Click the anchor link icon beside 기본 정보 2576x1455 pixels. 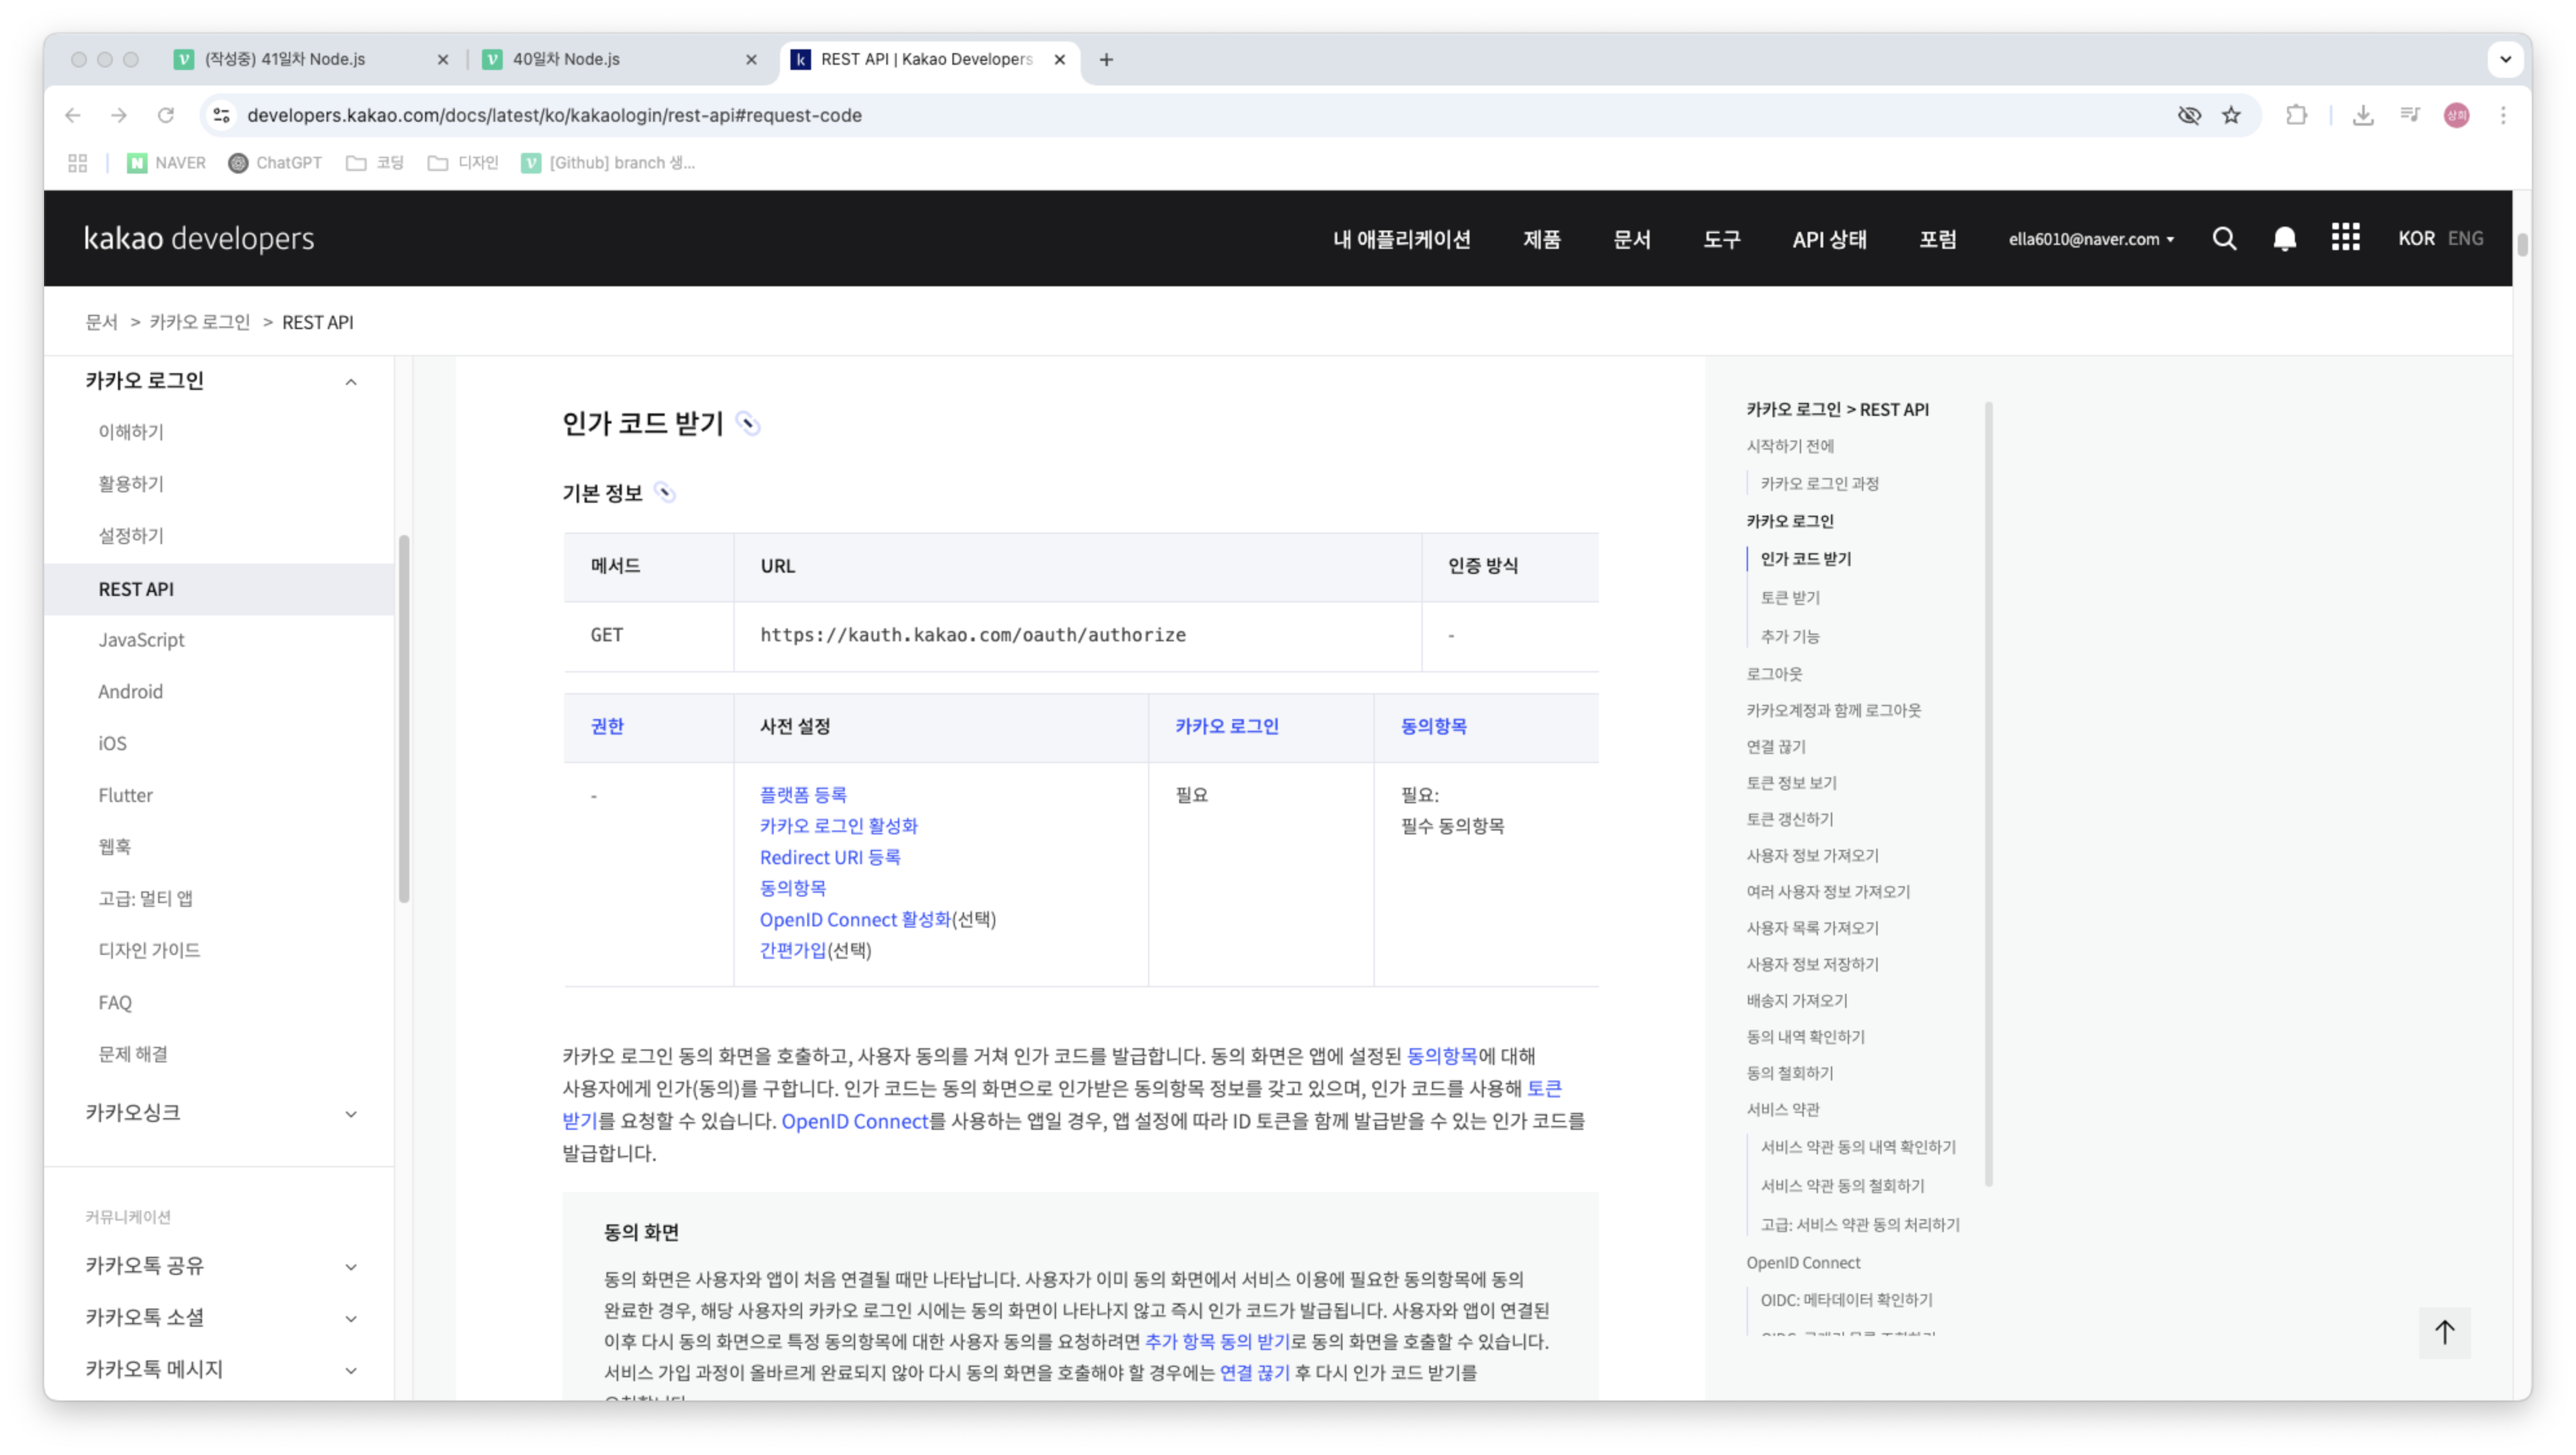[665, 493]
